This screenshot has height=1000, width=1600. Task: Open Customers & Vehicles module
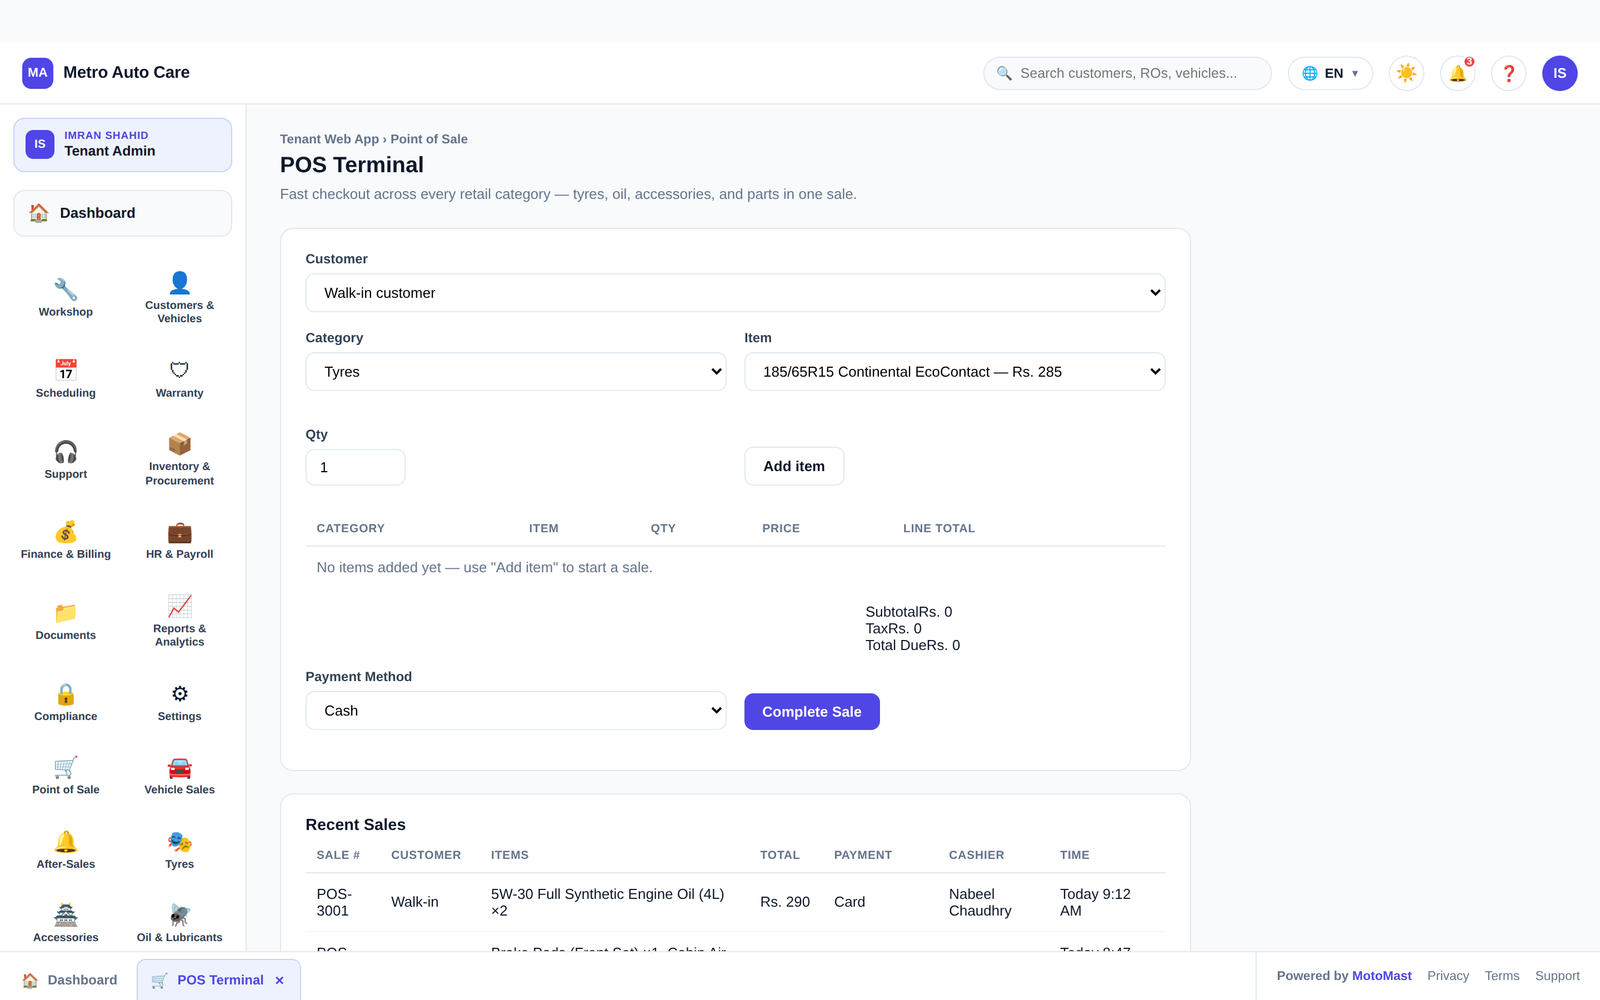180,298
